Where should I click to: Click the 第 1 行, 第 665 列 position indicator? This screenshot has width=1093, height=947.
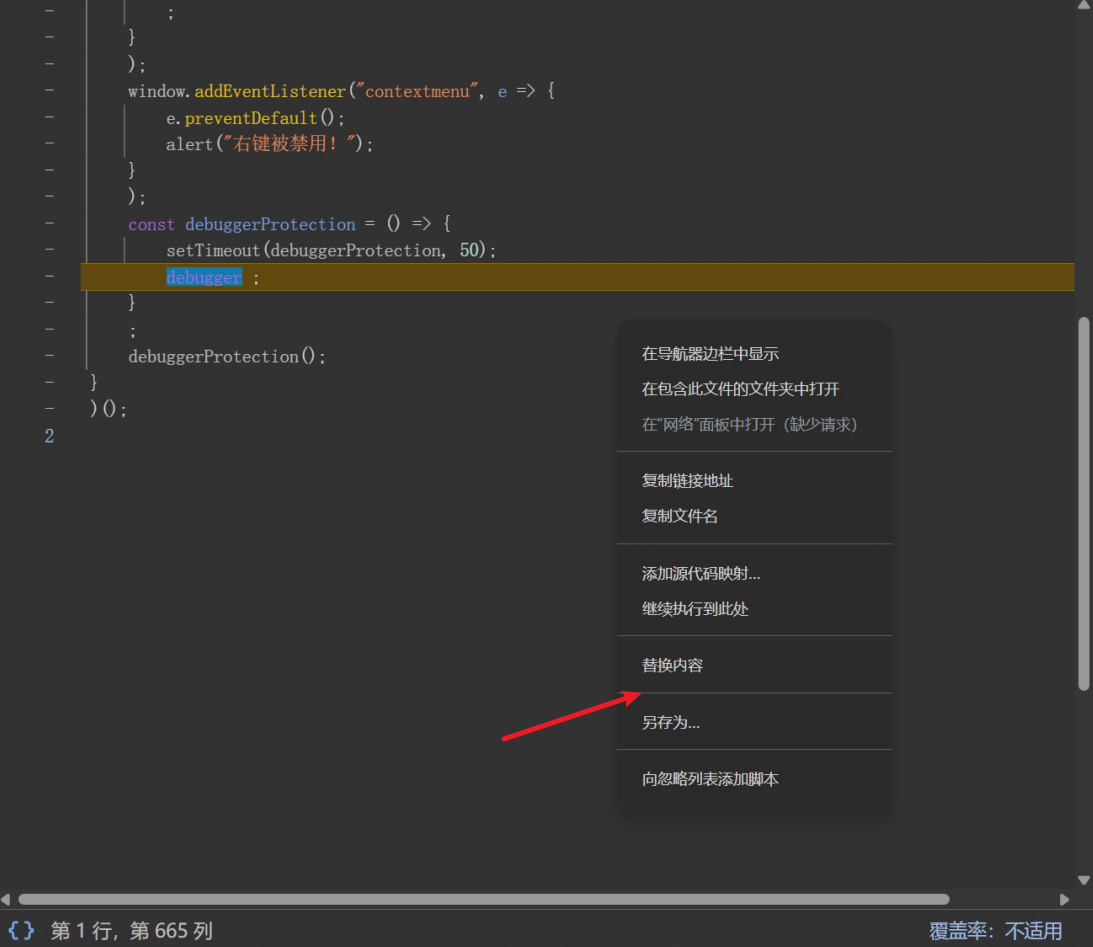point(132,931)
